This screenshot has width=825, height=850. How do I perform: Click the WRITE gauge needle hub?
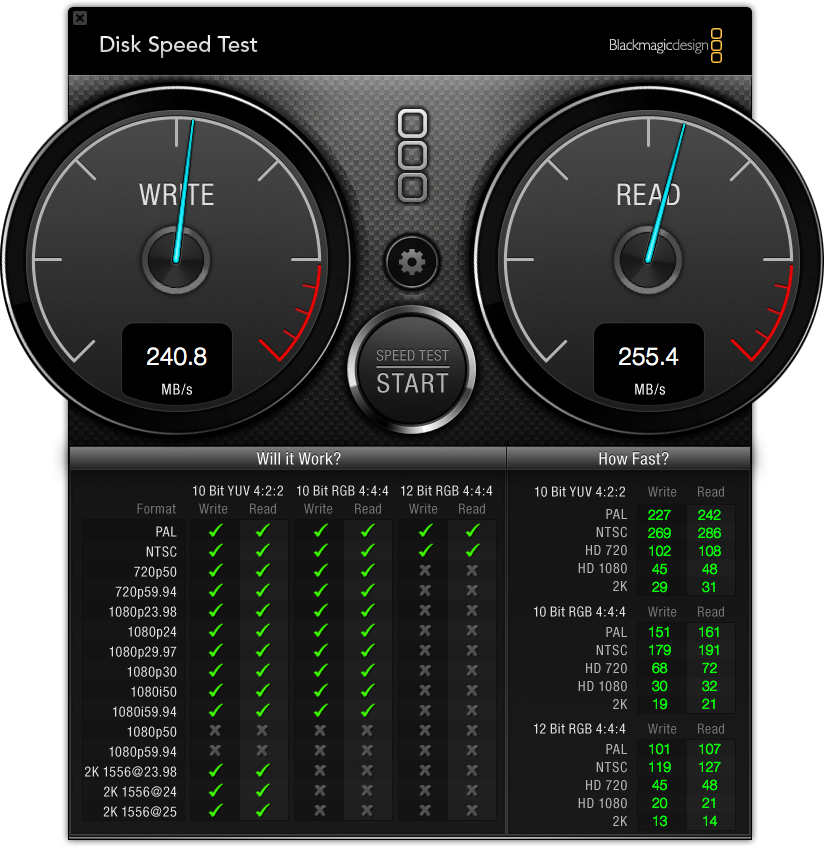[176, 260]
